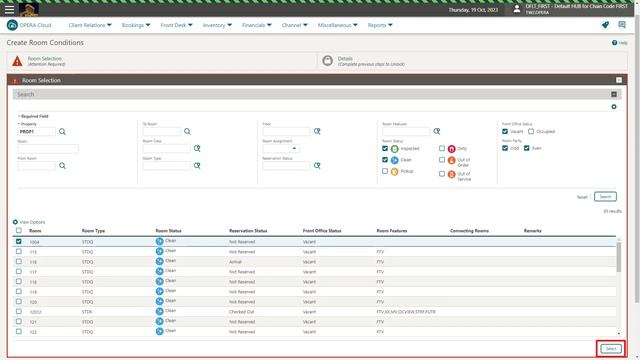640x360 pixels.
Task: Collapse the Search section
Action: pyautogui.click(x=614, y=94)
